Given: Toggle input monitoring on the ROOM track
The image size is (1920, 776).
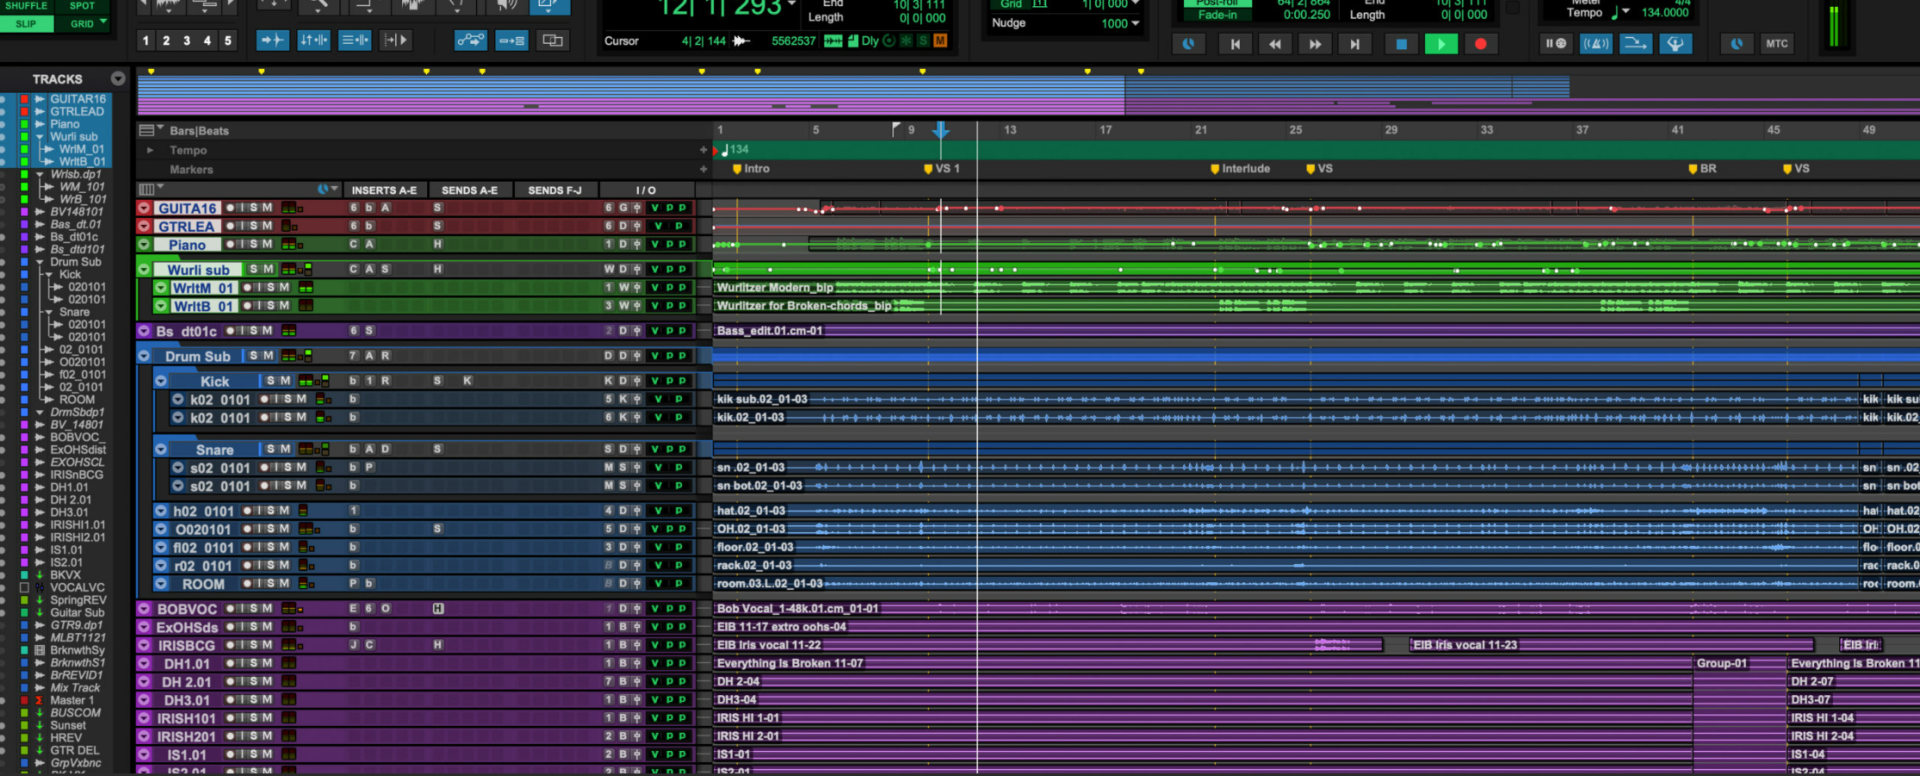Looking at the screenshot, I should [x=258, y=584].
